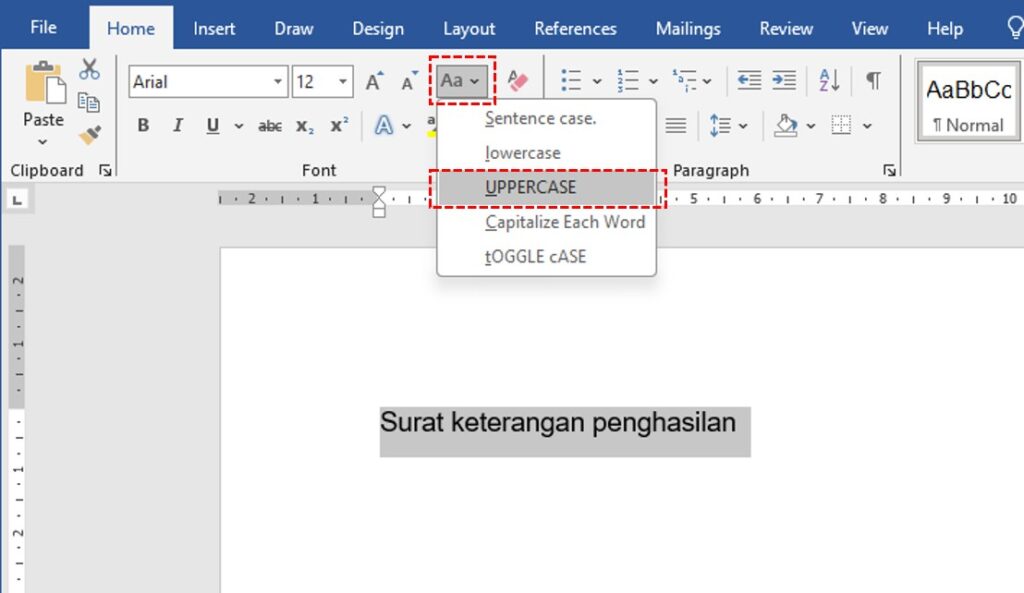Click the Increase Font Size icon

click(x=373, y=78)
